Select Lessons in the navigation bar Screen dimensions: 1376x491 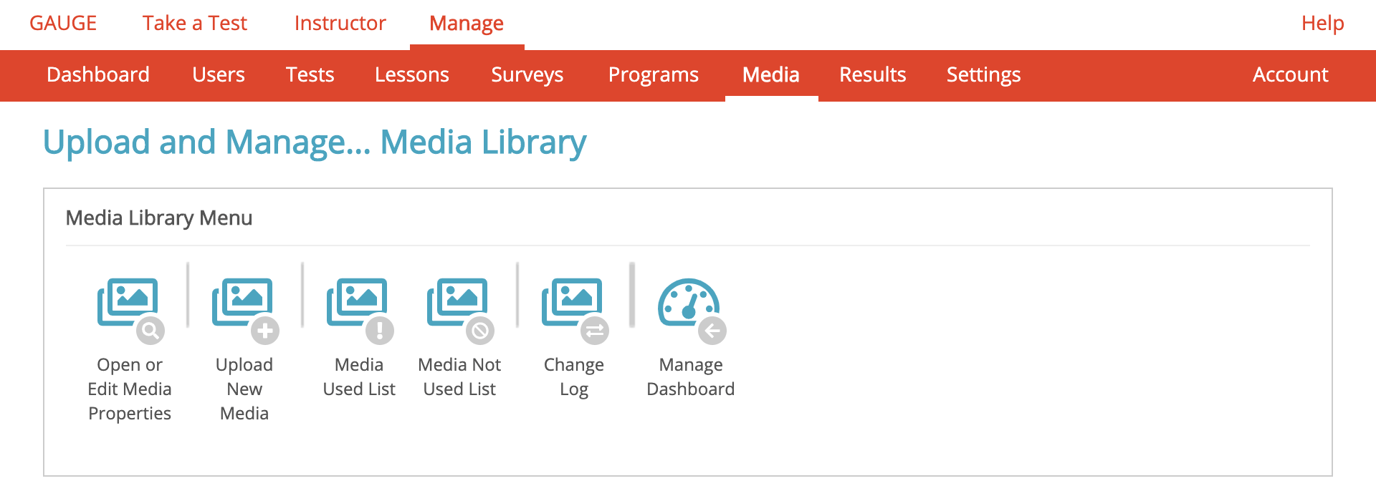[412, 75]
